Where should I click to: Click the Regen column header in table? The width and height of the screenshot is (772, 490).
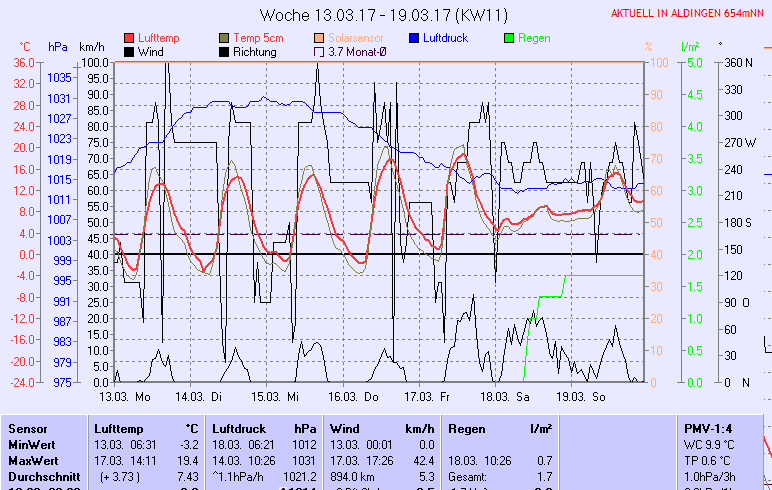coord(468,428)
